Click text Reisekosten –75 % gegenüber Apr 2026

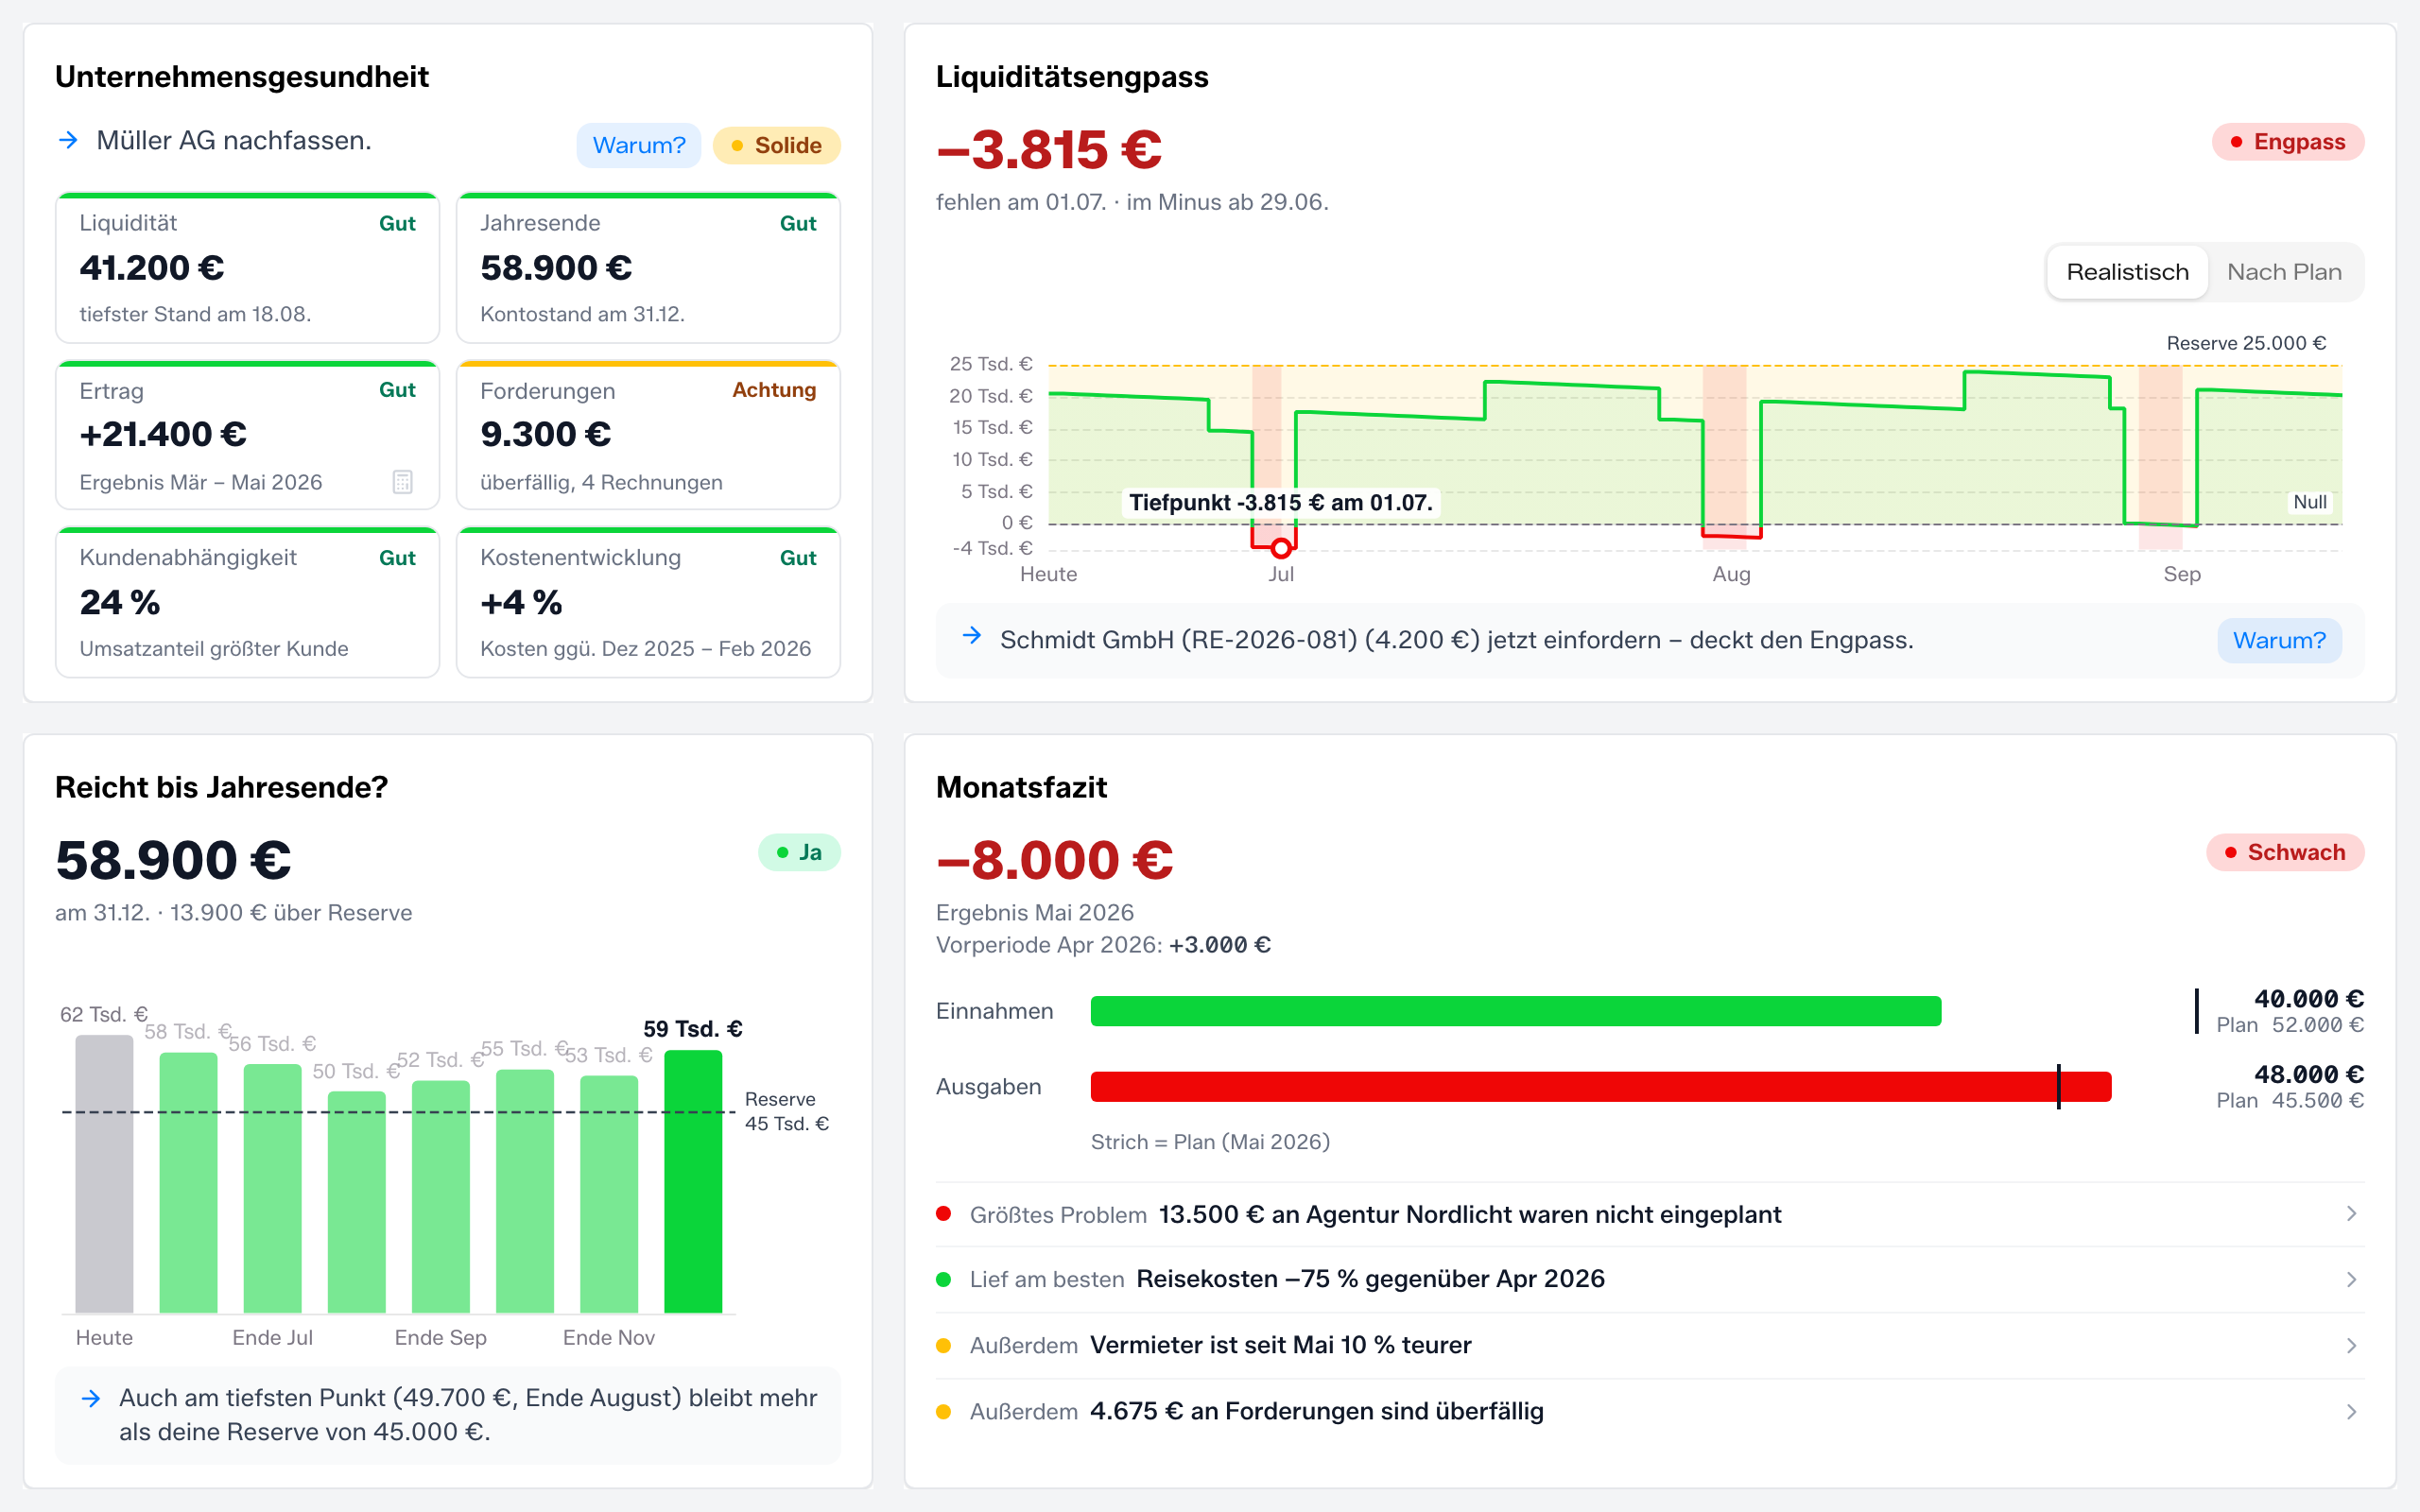[x=1370, y=1279]
